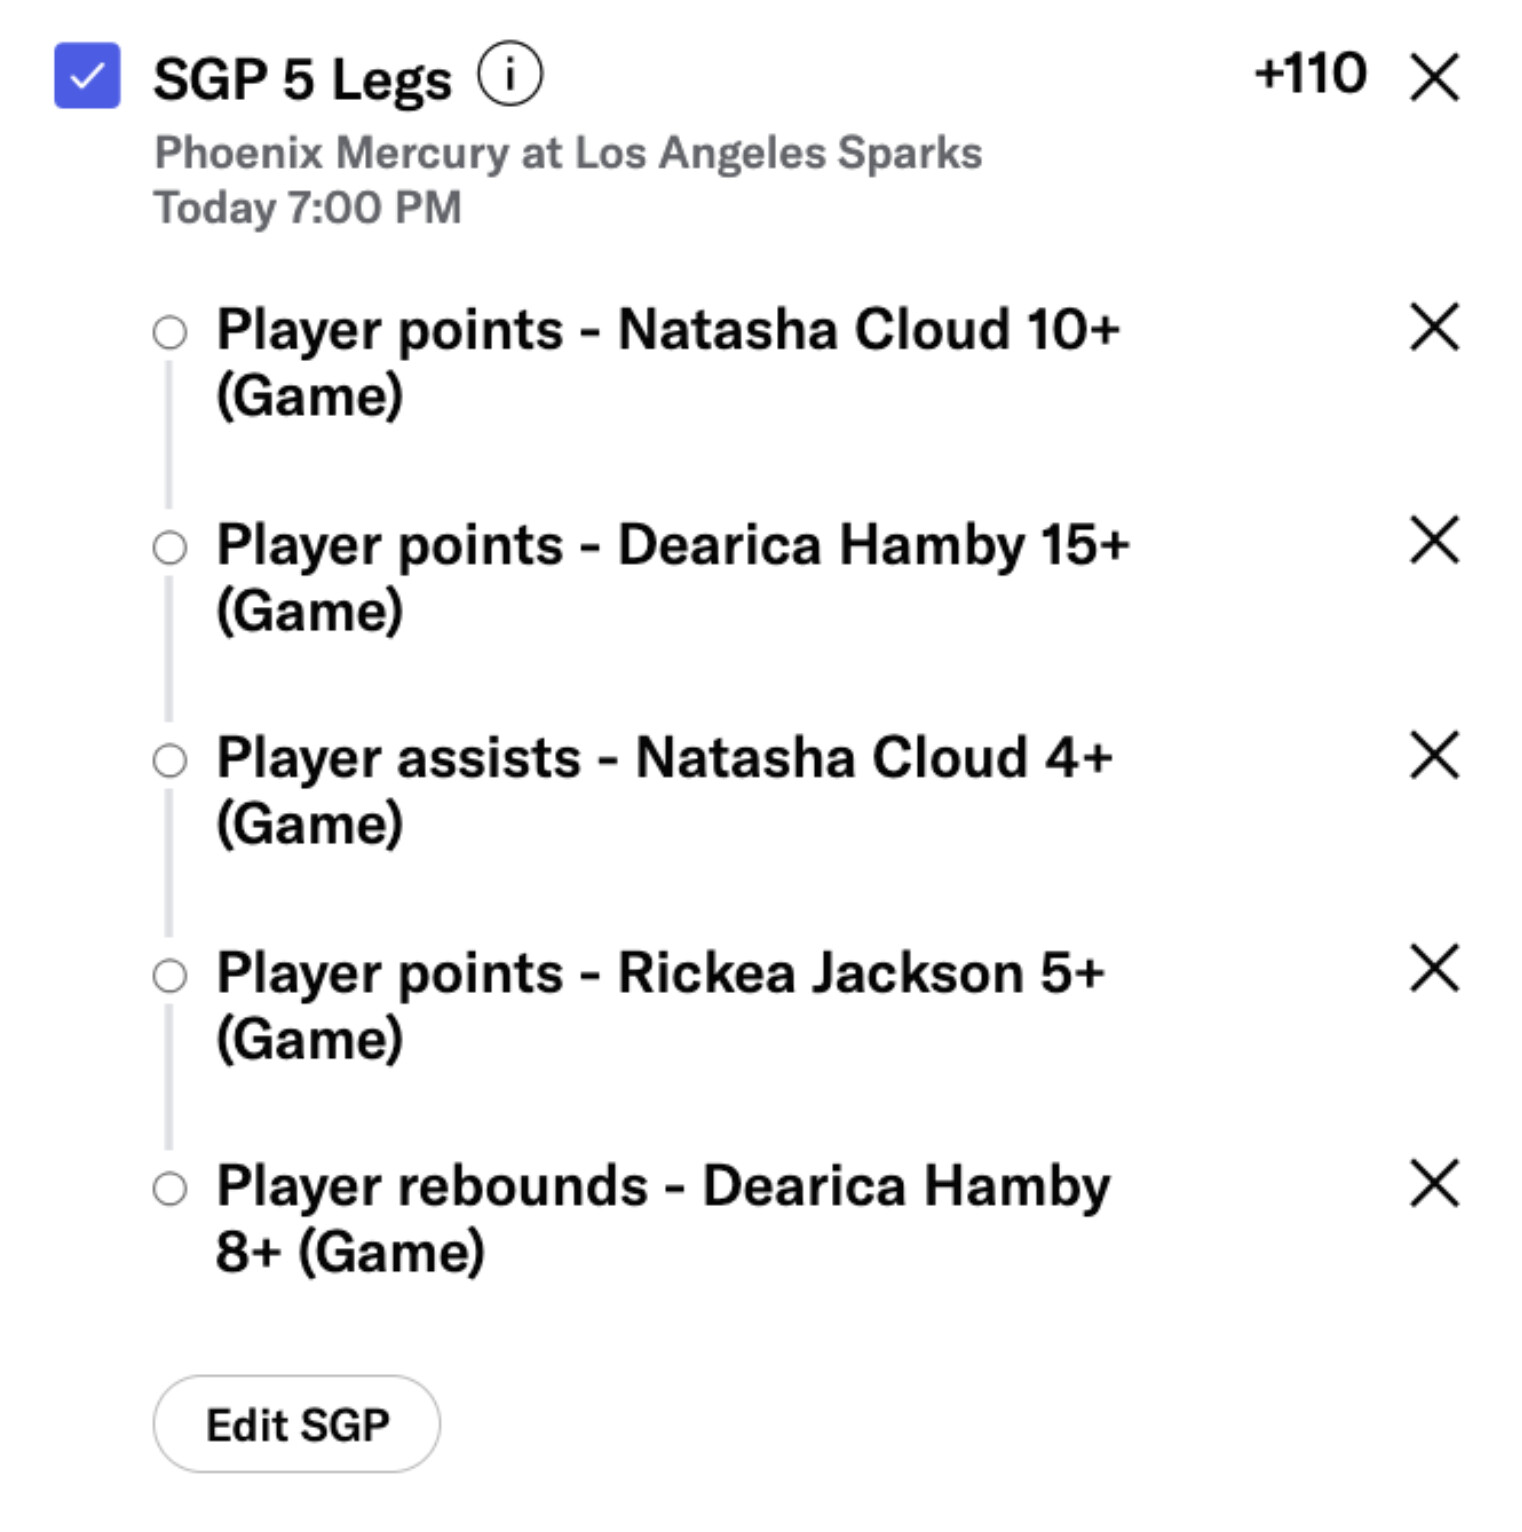Open Phoenix Mercury at Los Angeles Sparks matchup
This screenshot has height=1532, width=1522.
pos(568,153)
